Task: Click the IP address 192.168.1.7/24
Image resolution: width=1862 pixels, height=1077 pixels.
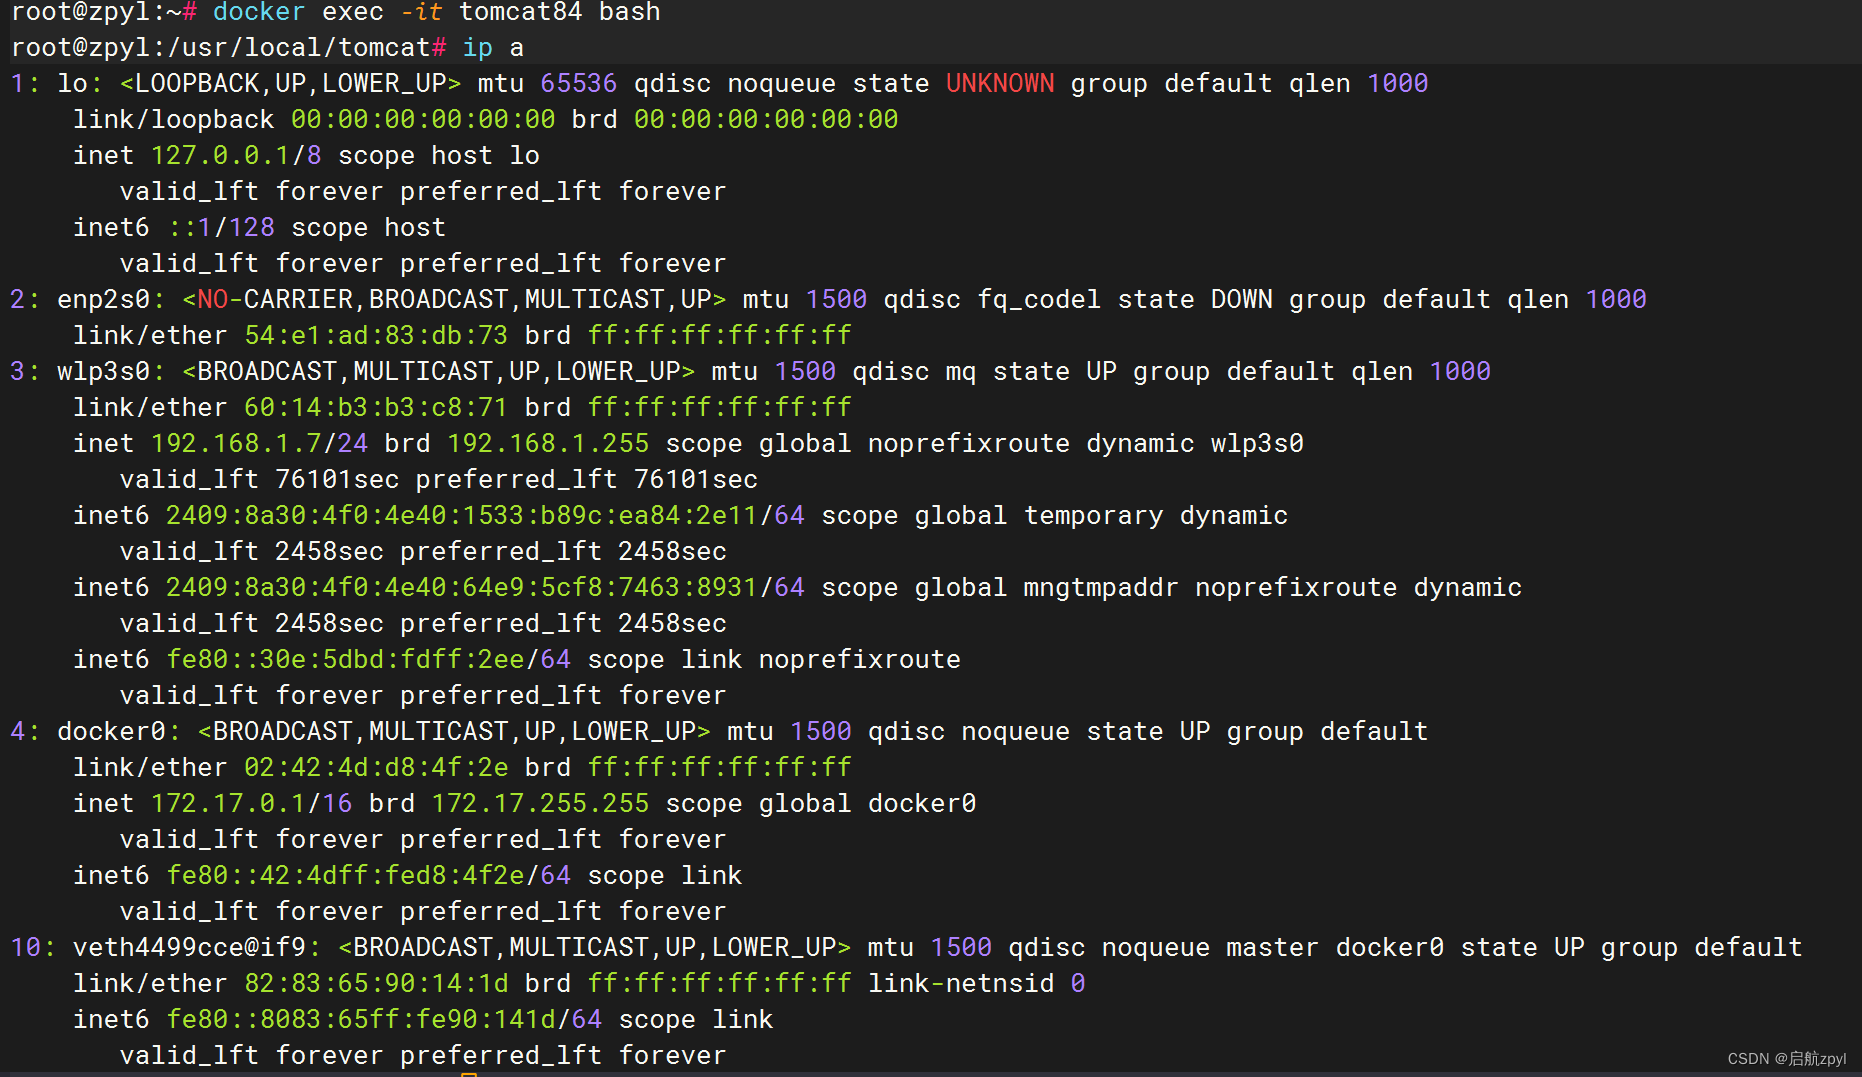Action: pos(259,443)
